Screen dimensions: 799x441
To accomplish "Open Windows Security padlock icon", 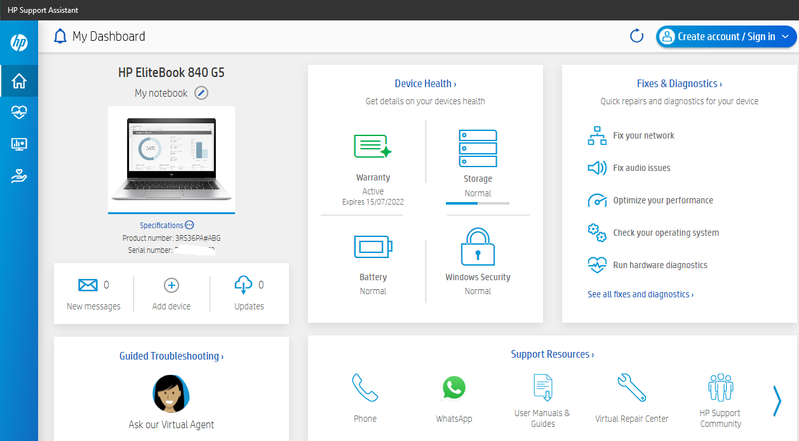I will click(477, 247).
